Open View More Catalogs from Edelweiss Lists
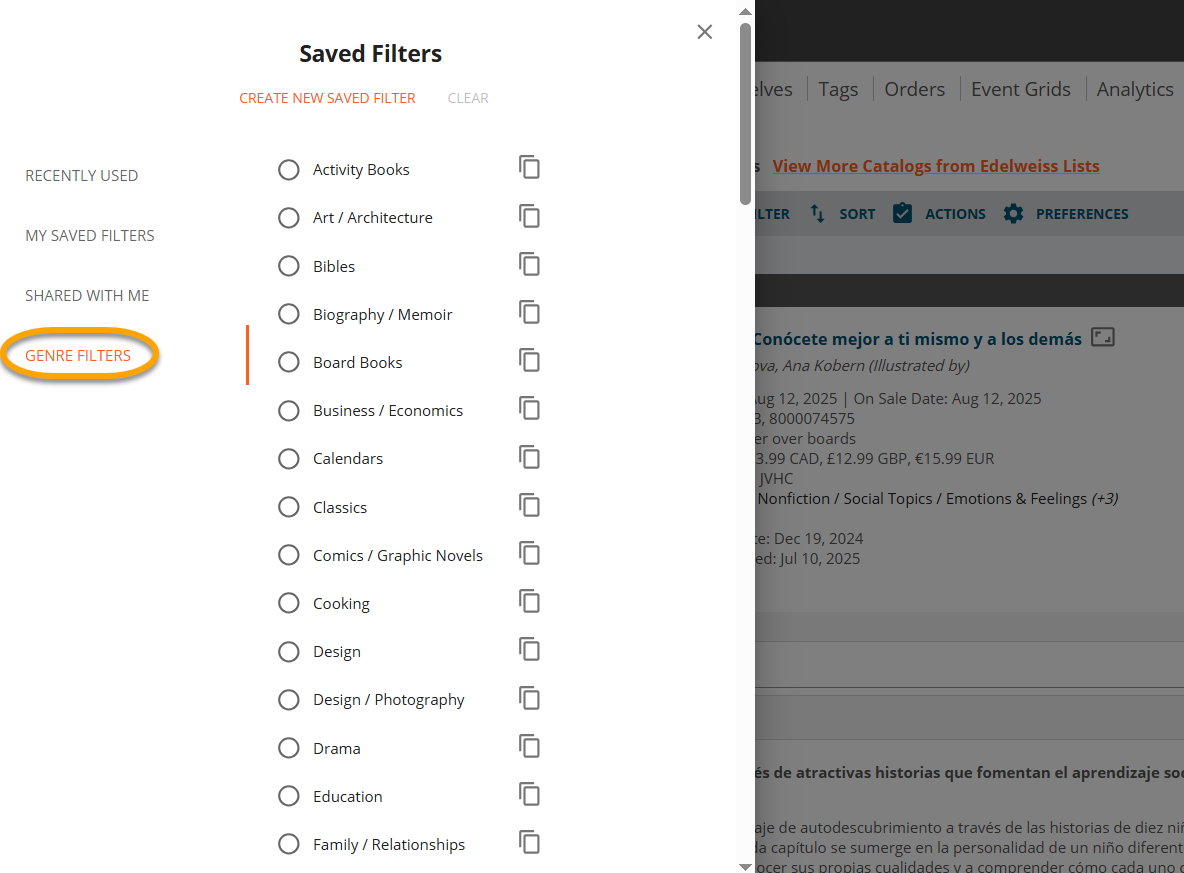 [936, 166]
